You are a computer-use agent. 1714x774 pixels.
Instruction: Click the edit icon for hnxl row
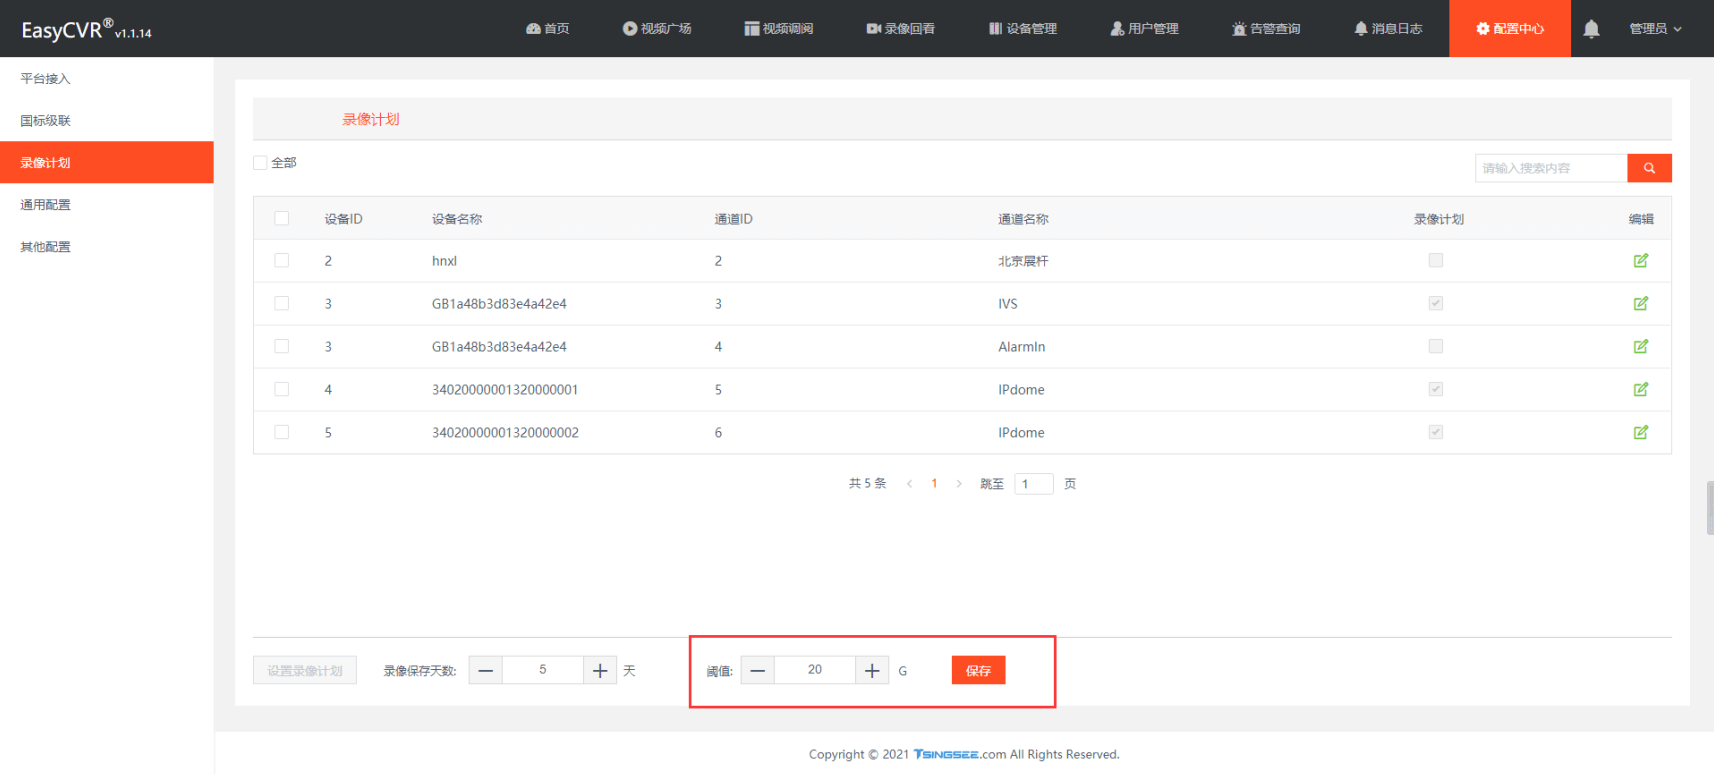point(1640,261)
